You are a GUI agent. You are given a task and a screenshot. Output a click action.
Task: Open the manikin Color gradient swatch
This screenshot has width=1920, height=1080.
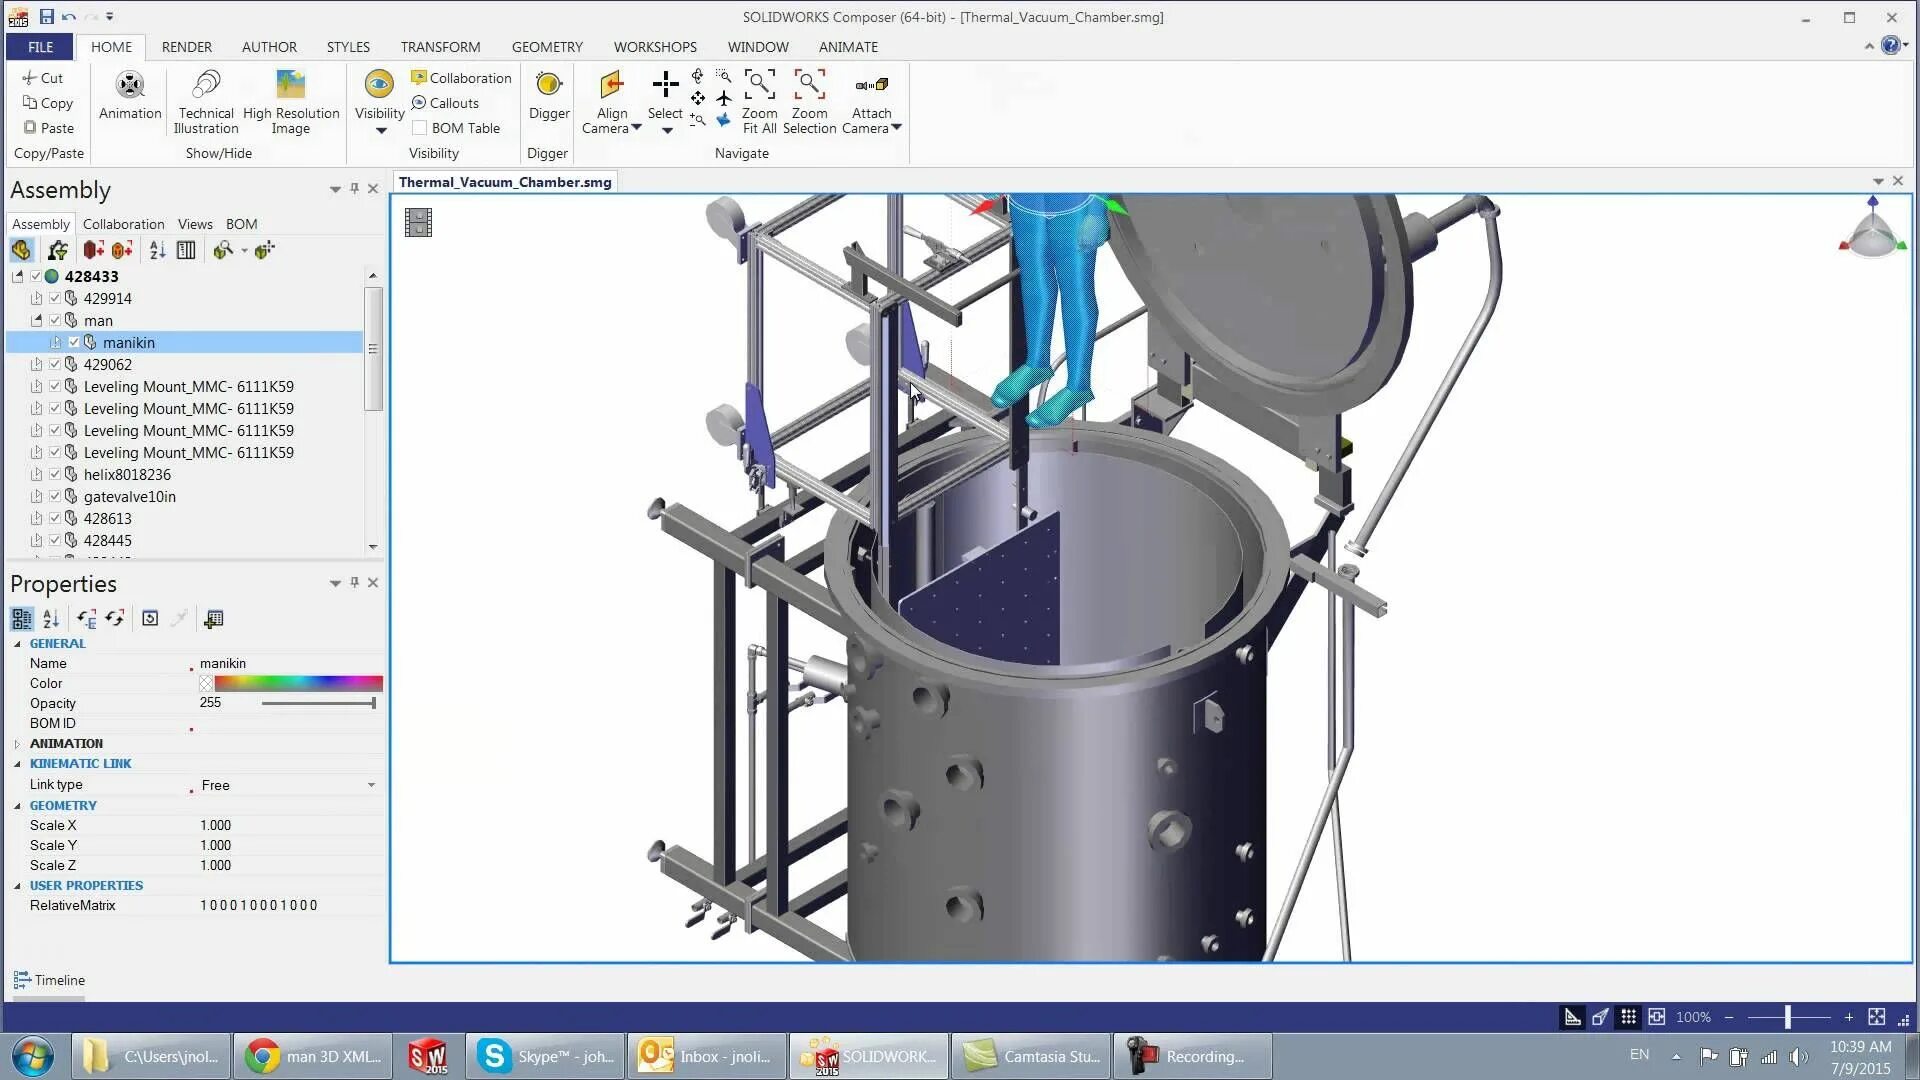tap(290, 683)
